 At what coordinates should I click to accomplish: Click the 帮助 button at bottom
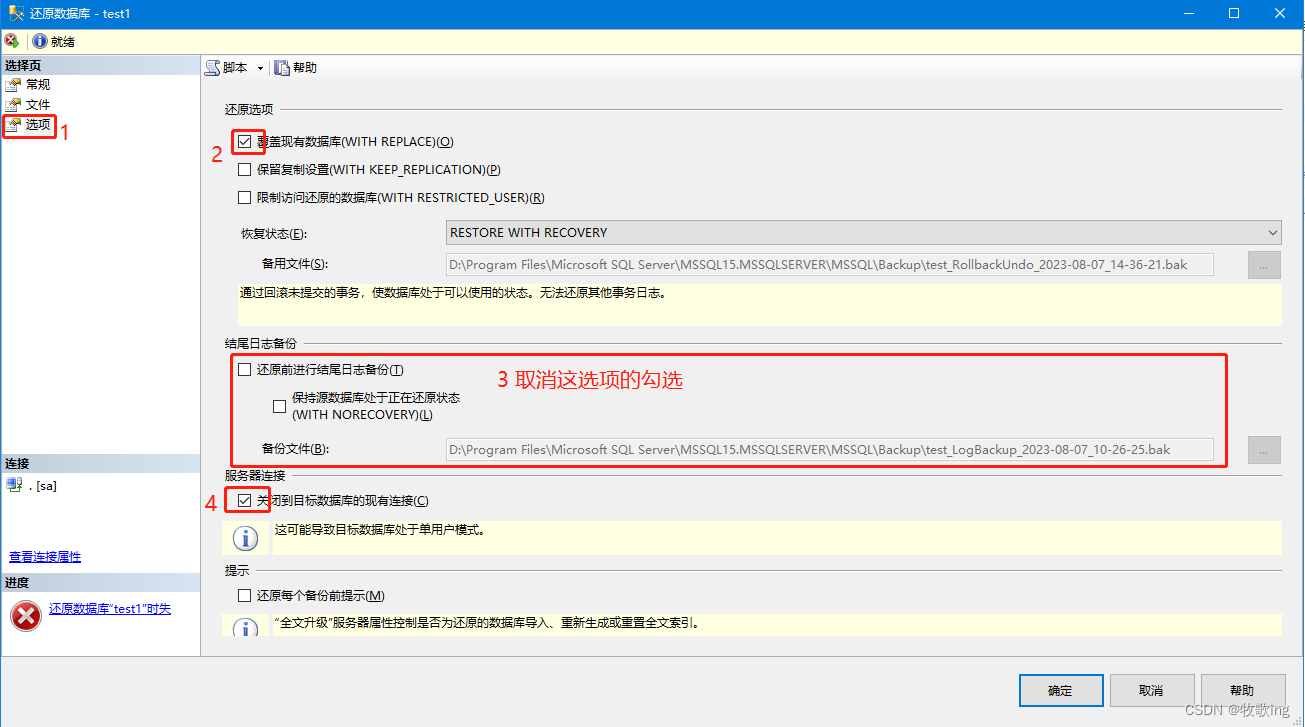click(x=1242, y=690)
